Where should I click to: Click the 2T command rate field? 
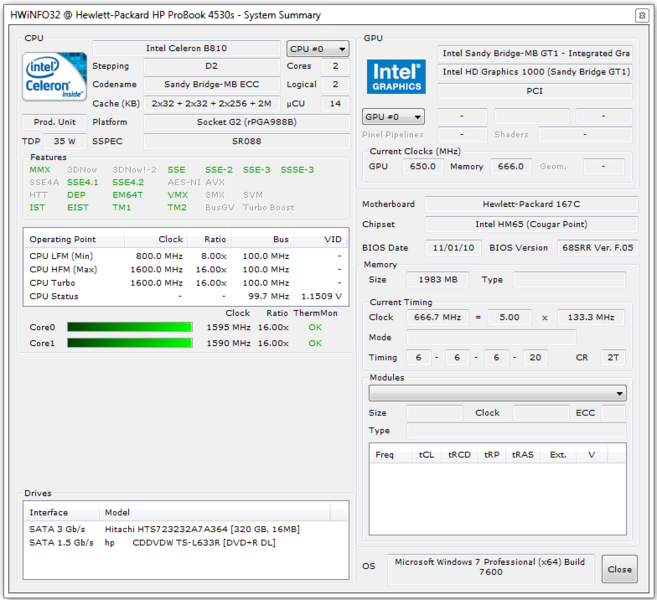[x=613, y=357]
